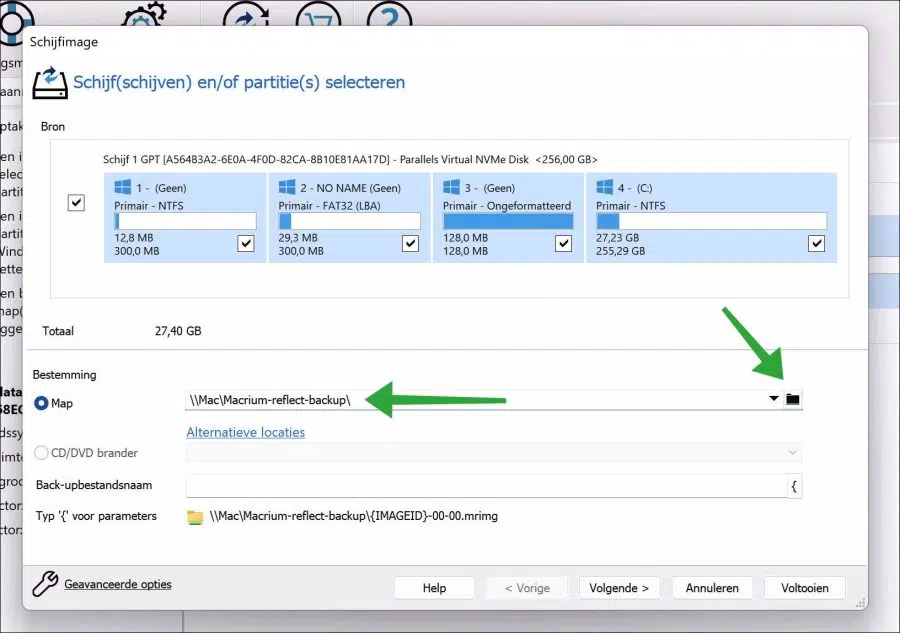
Task: Expand the destination folder path dropdown
Action: tap(773, 398)
